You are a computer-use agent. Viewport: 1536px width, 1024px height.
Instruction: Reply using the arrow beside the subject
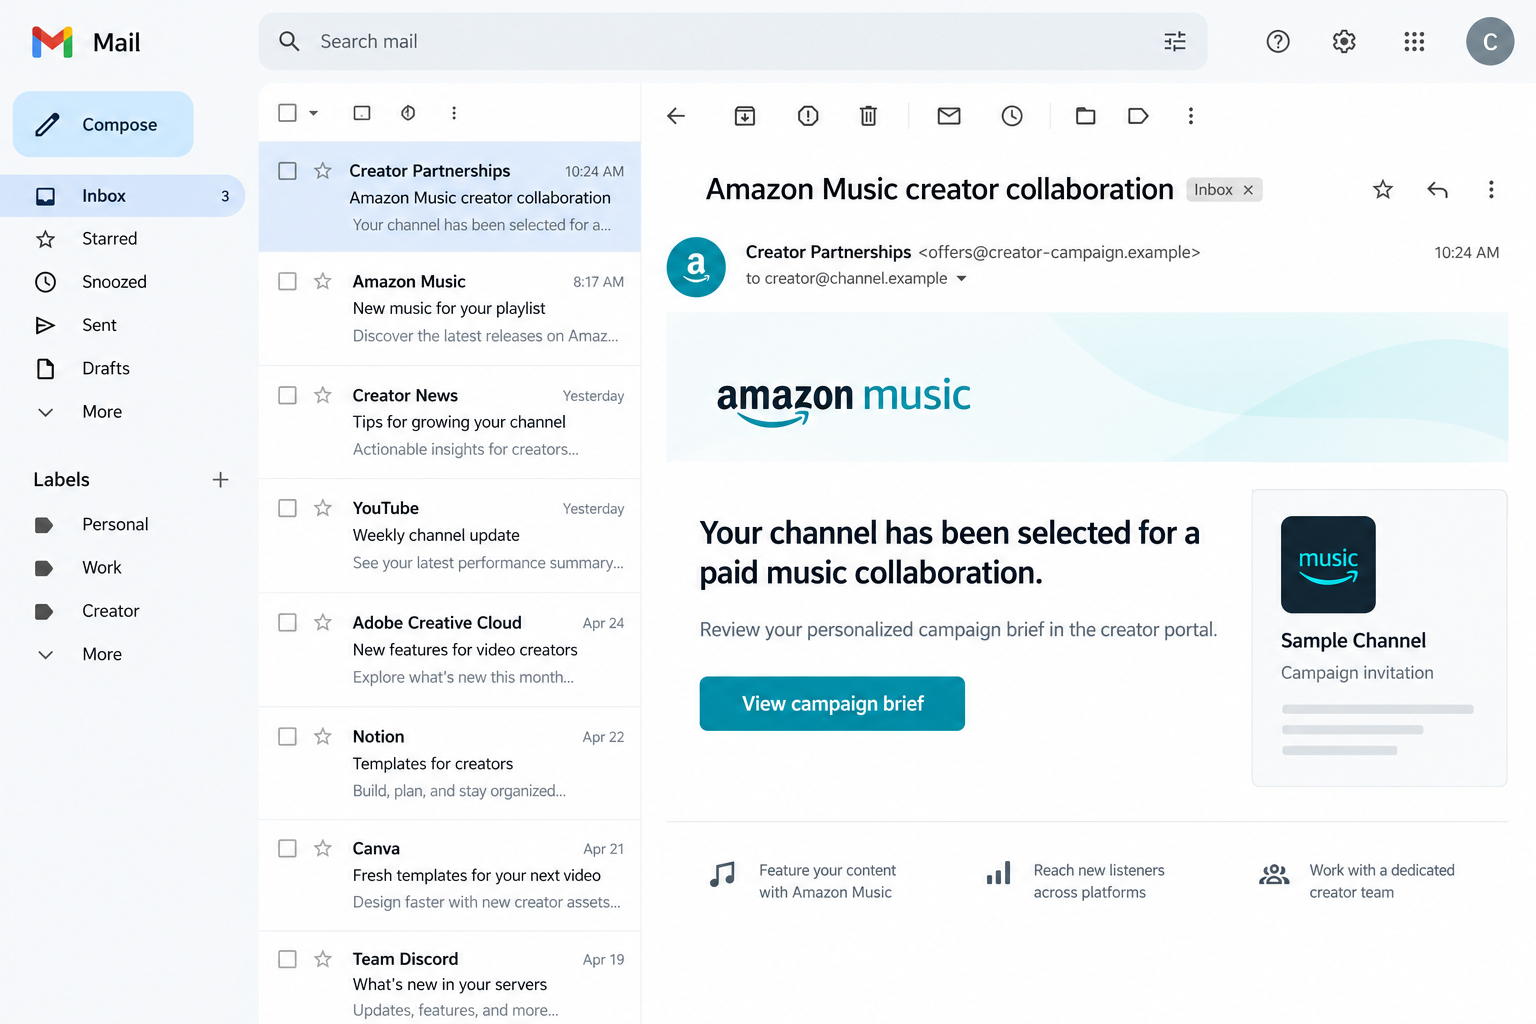1437,190
